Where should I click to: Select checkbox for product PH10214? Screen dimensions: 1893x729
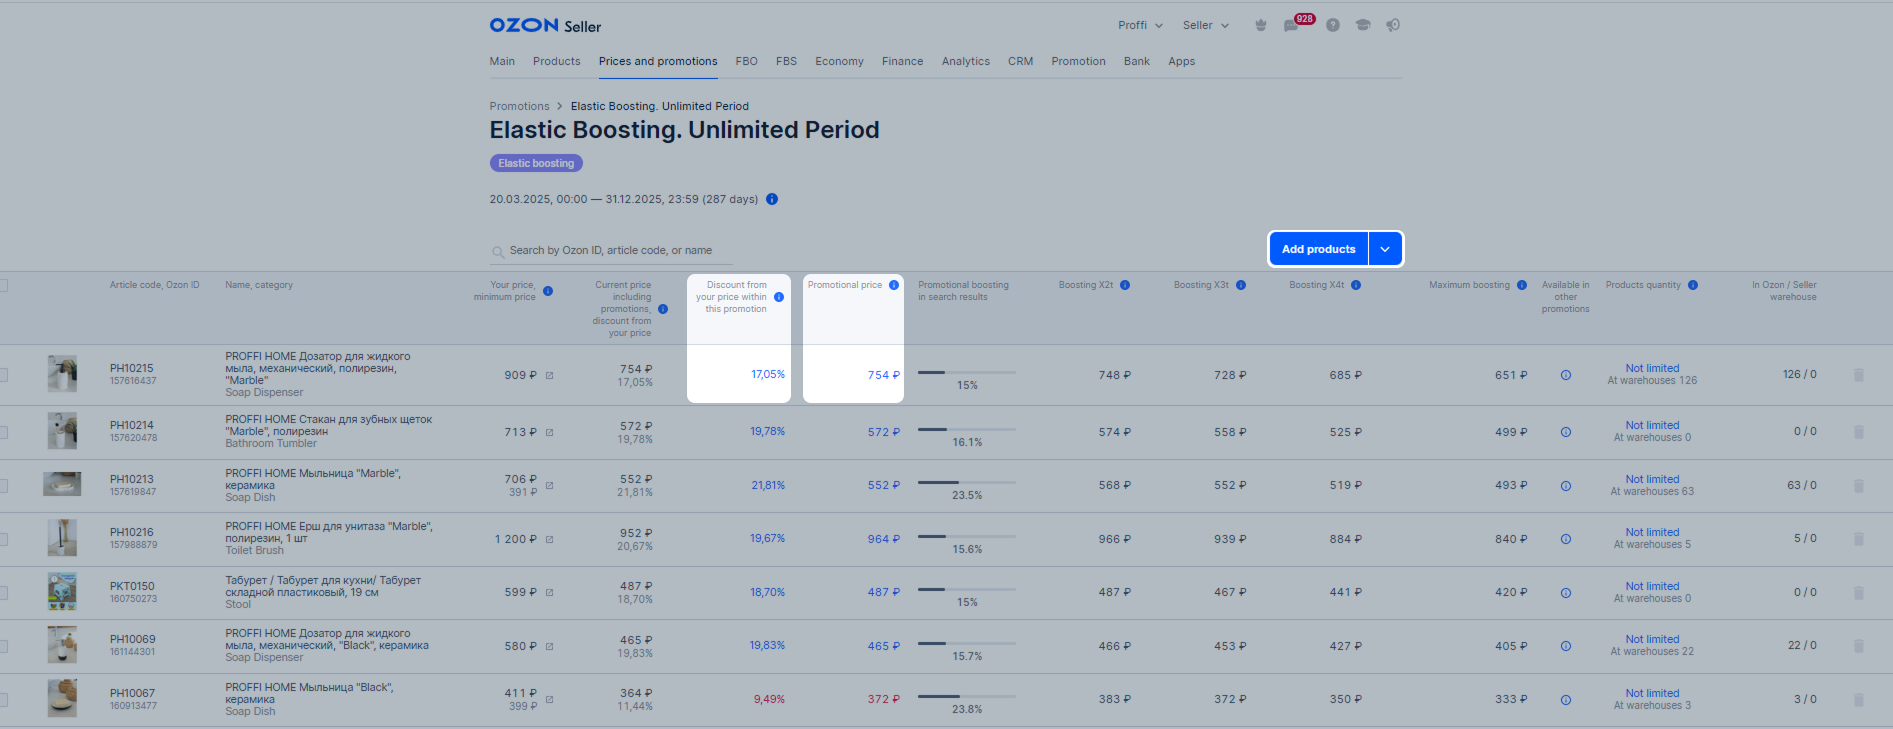[3, 432]
